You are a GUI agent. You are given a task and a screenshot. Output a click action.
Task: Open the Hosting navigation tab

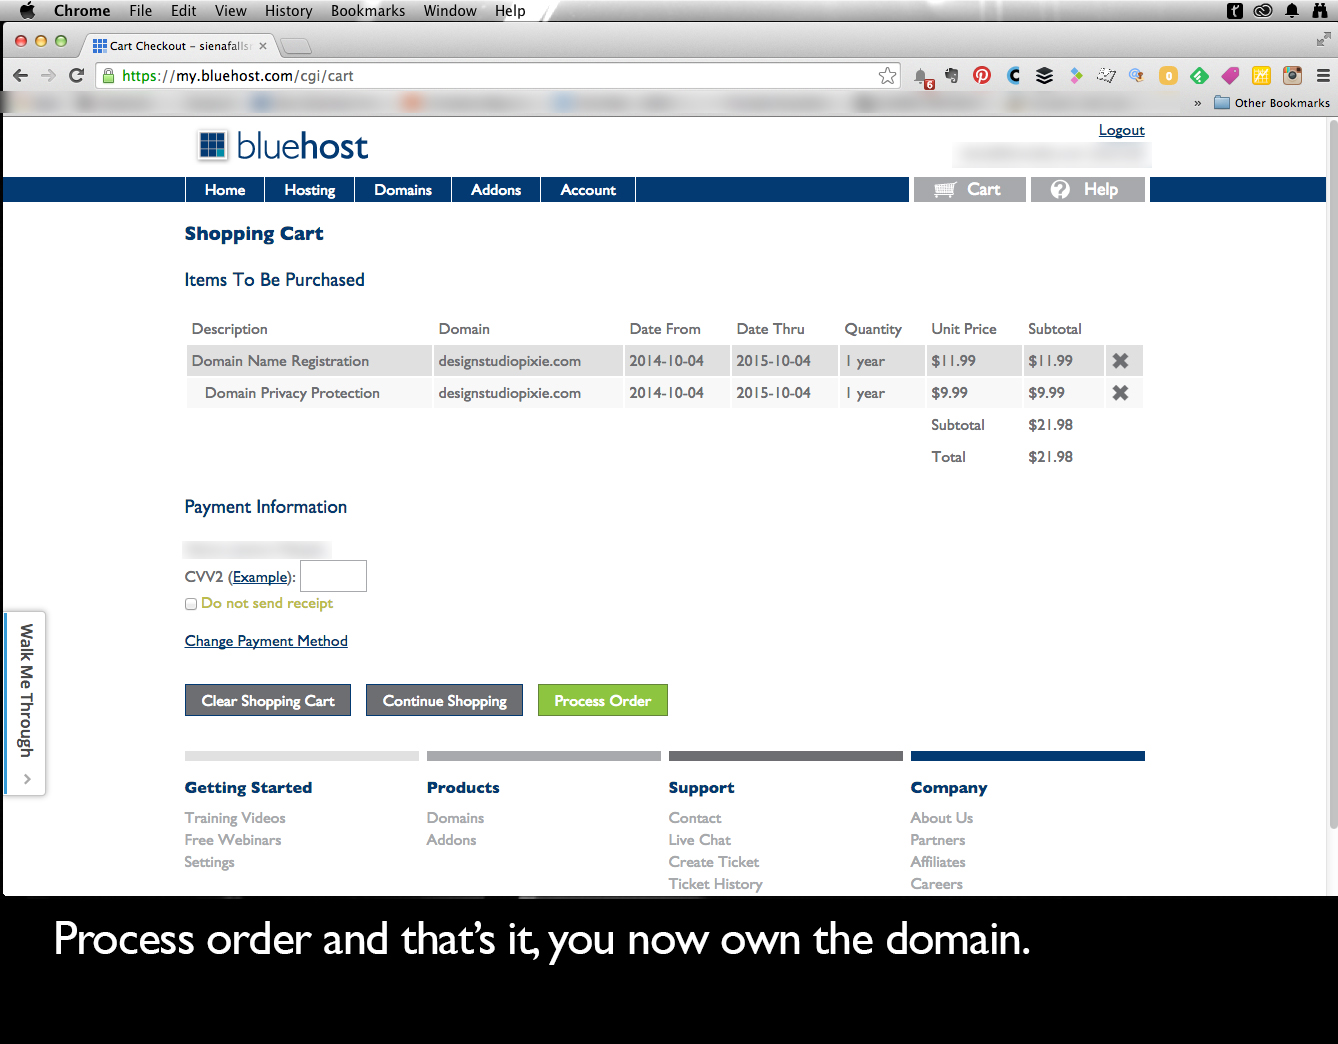coord(310,190)
